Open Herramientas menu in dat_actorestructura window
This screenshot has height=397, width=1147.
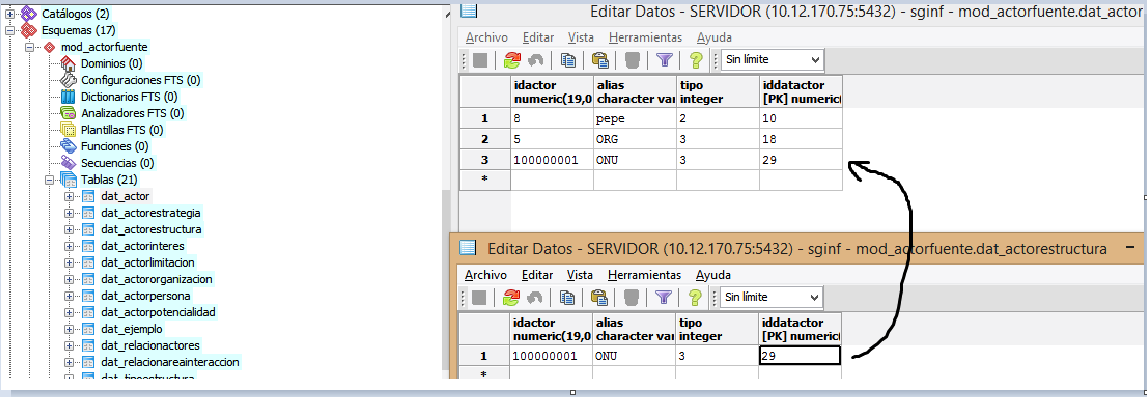(x=644, y=275)
